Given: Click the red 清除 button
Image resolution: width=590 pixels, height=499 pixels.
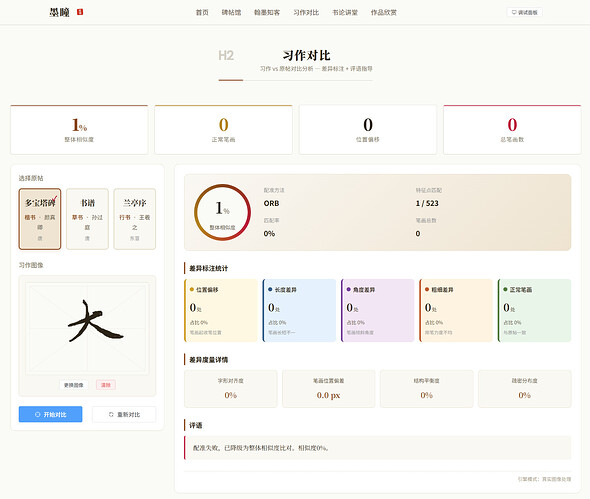Looking at the screenshot, I should tap(106, 385).
